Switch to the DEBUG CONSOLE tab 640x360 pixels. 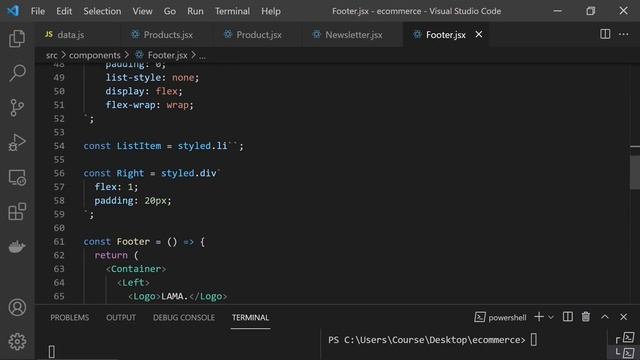[x=184, y=318]
